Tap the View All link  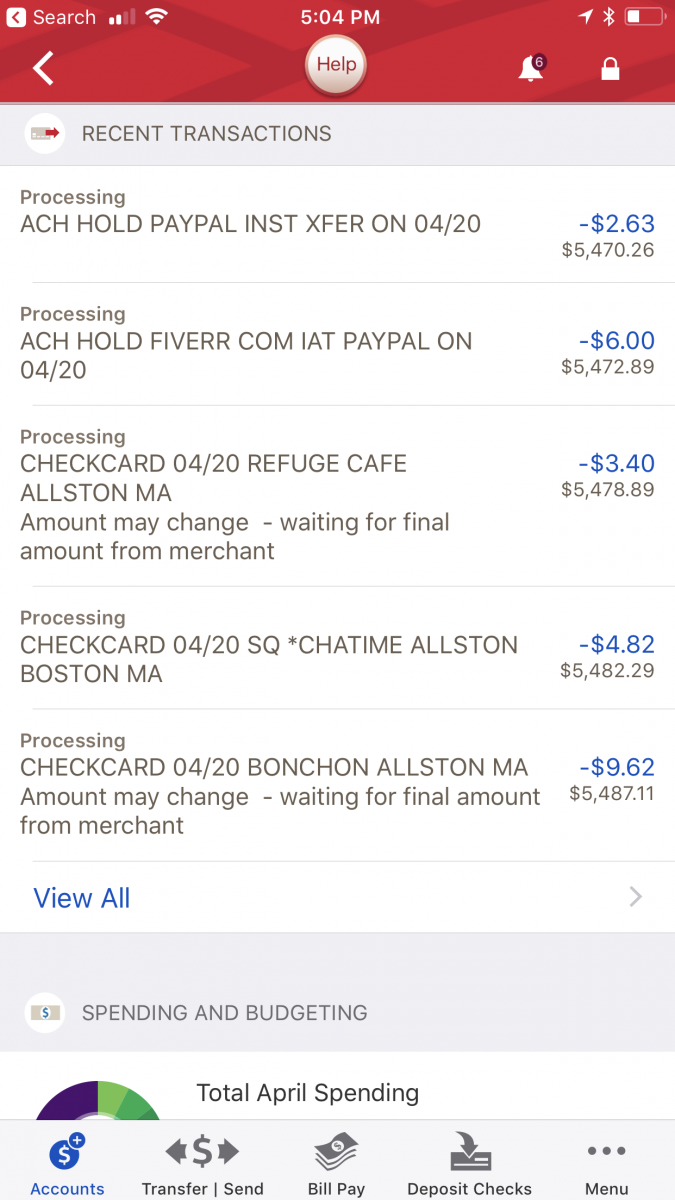[x=82, y=898]
